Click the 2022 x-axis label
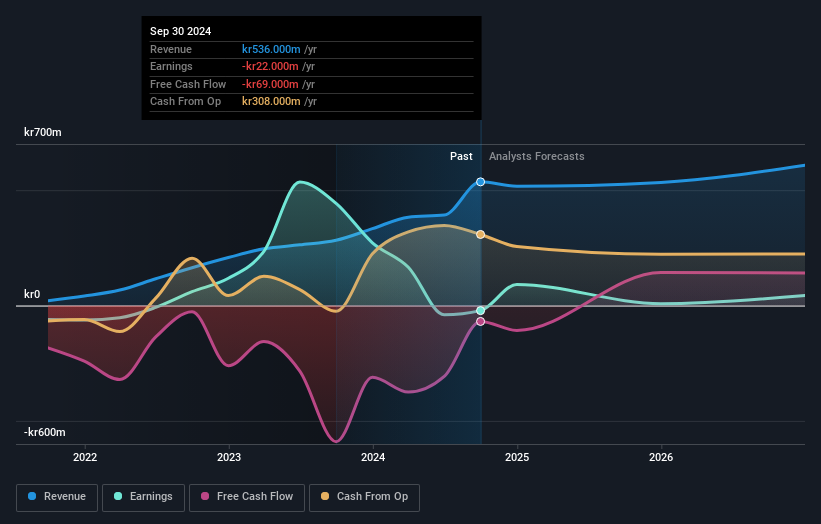The width and height of the screenshot is (821, 524). [x=85, y=457]
